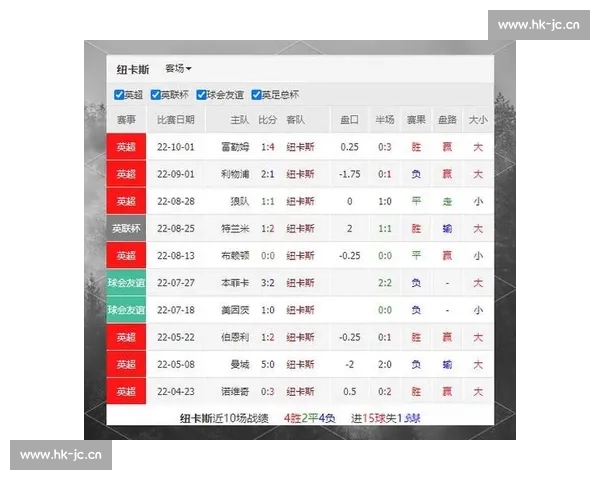The height and width of the screenshot is (480, 600).
Task: Click the 赛事 column header
Action: pyautogui.click(x=126, y=120)
